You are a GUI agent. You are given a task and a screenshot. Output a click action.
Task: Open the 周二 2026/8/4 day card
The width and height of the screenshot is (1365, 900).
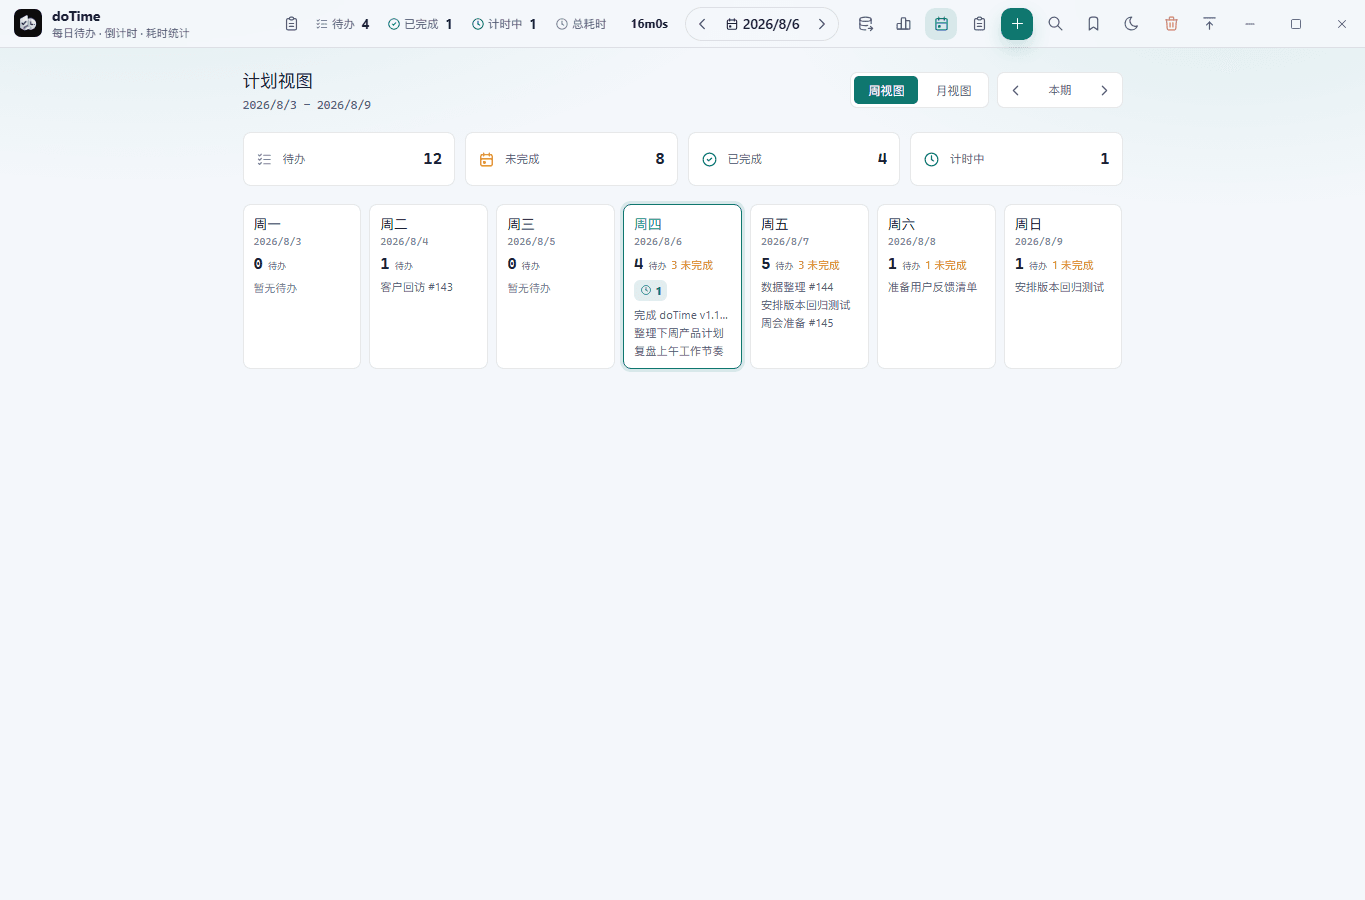tap(428, 286)
